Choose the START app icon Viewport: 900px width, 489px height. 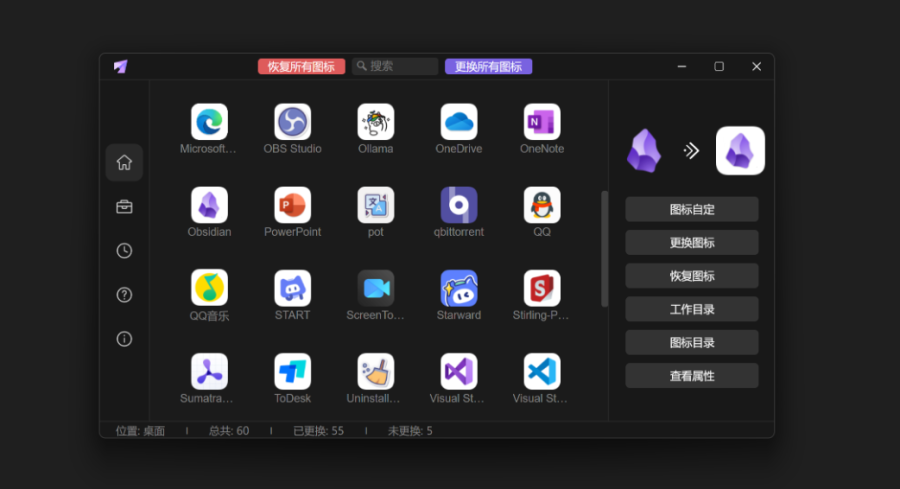pyautogui.click(x=292, y=288)
